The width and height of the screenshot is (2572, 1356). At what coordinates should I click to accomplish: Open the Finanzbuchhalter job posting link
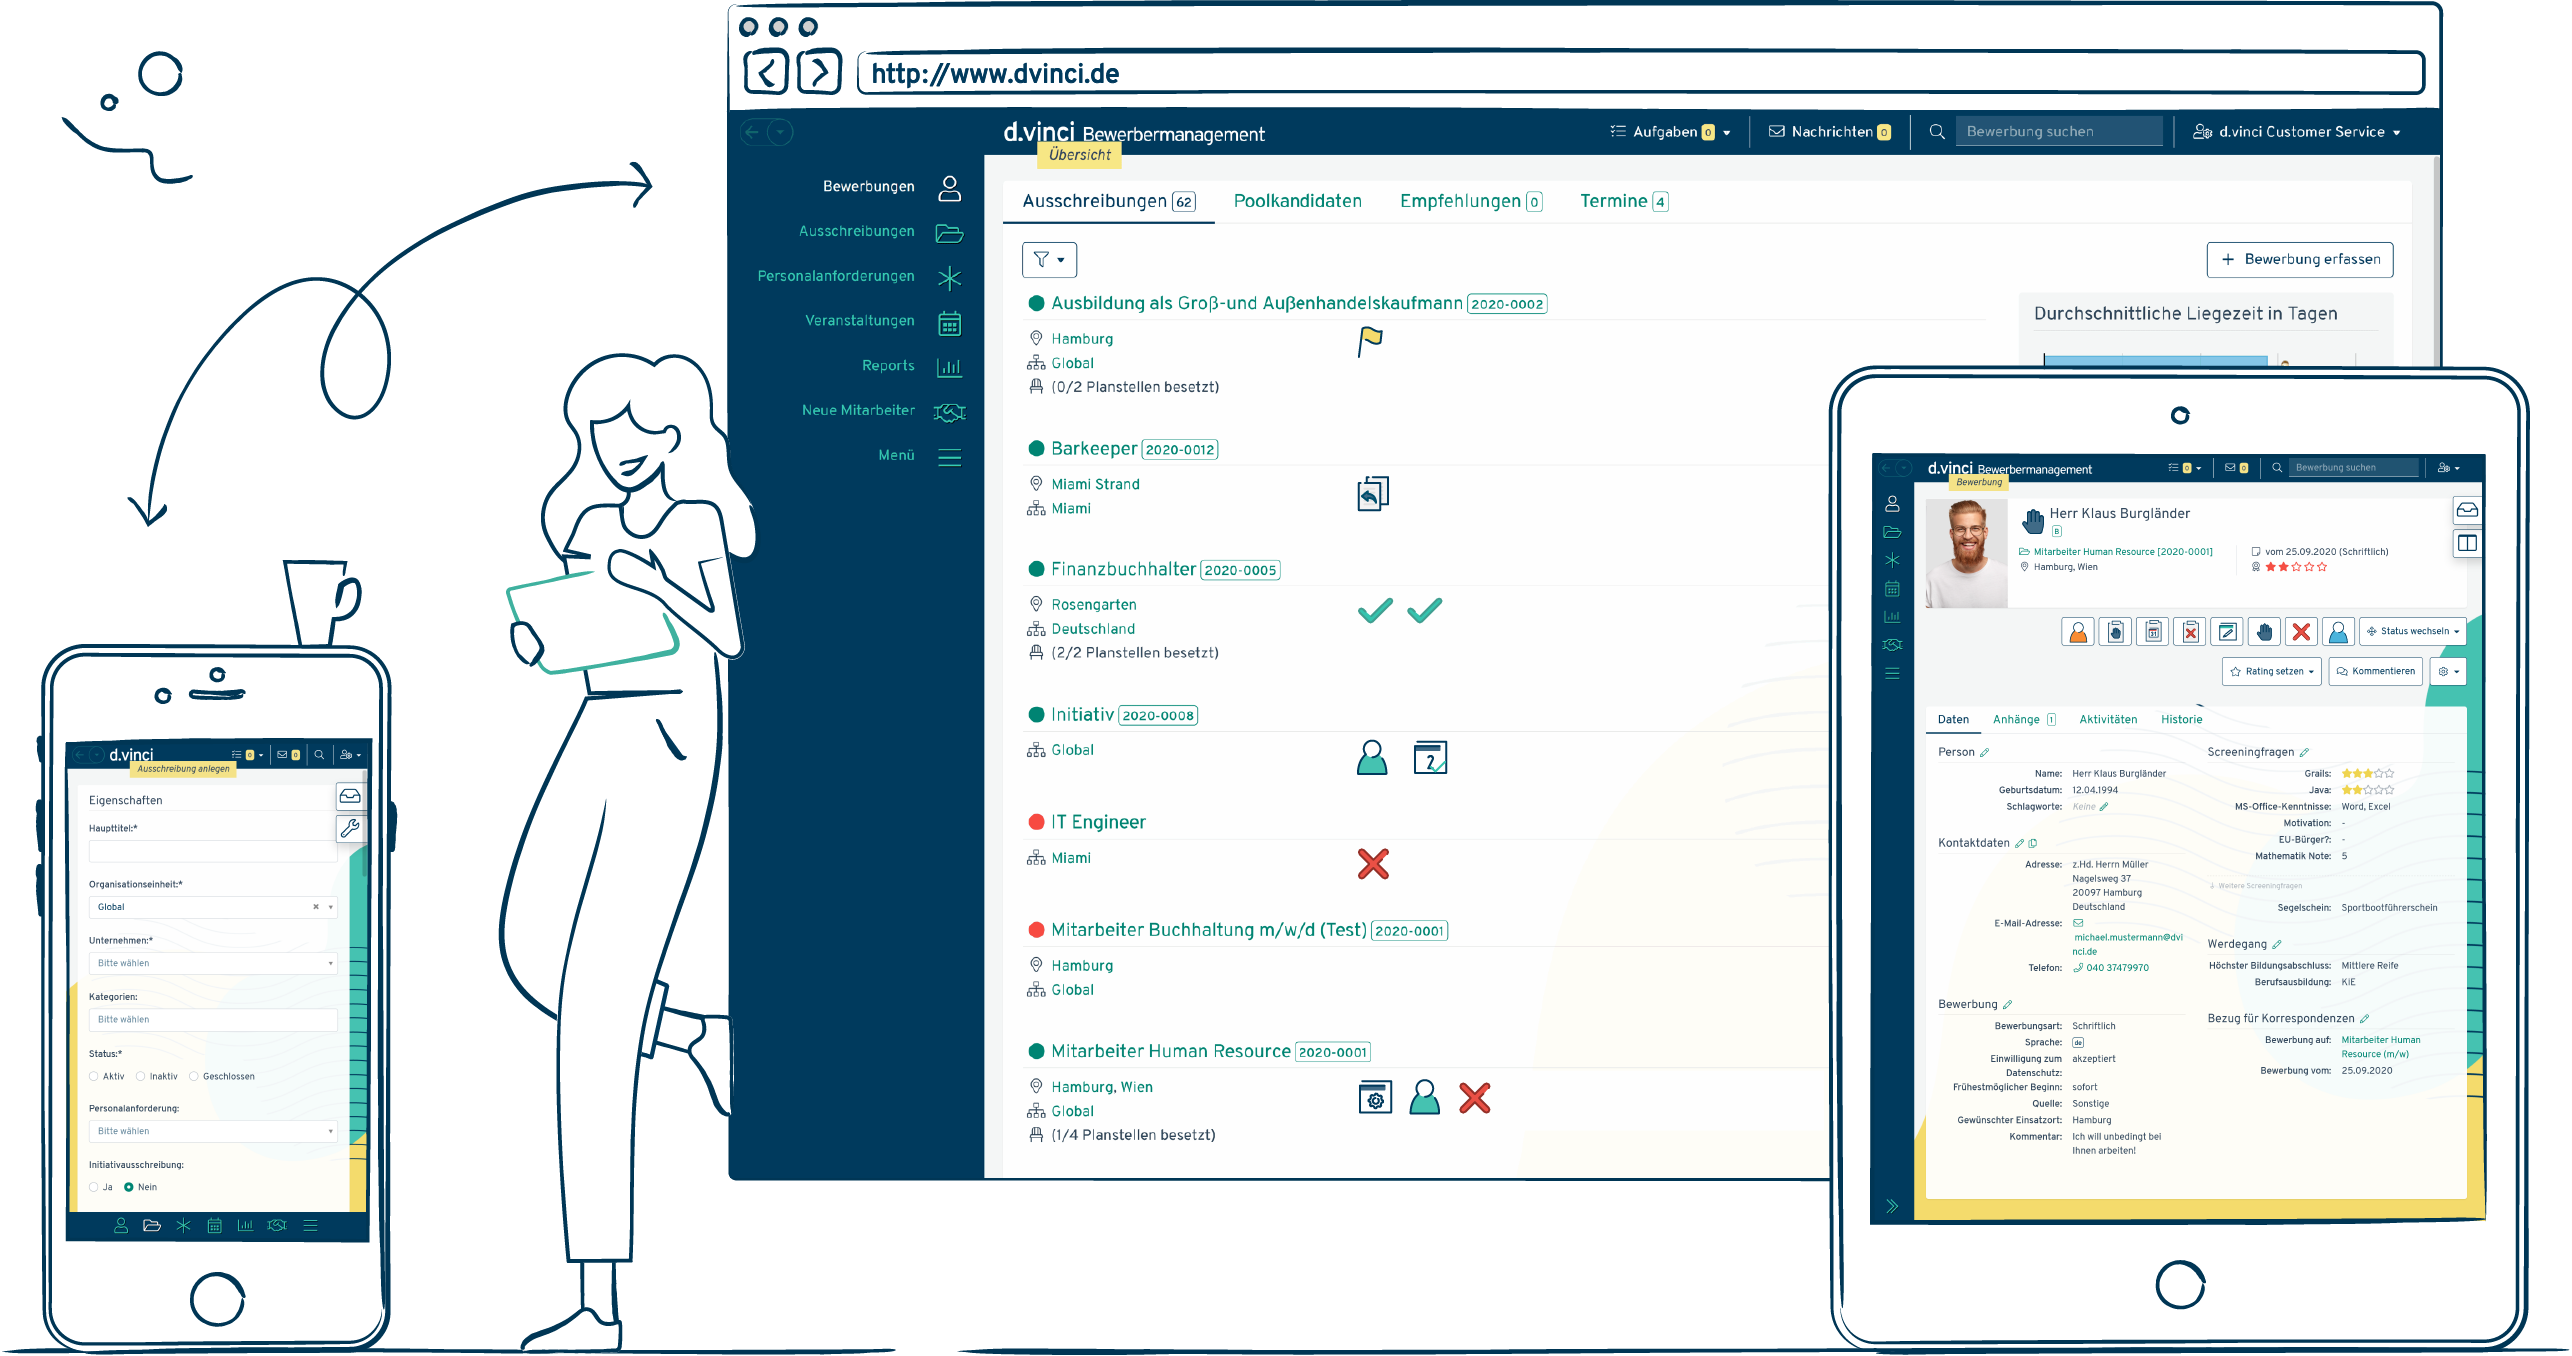pos(1123,570)
